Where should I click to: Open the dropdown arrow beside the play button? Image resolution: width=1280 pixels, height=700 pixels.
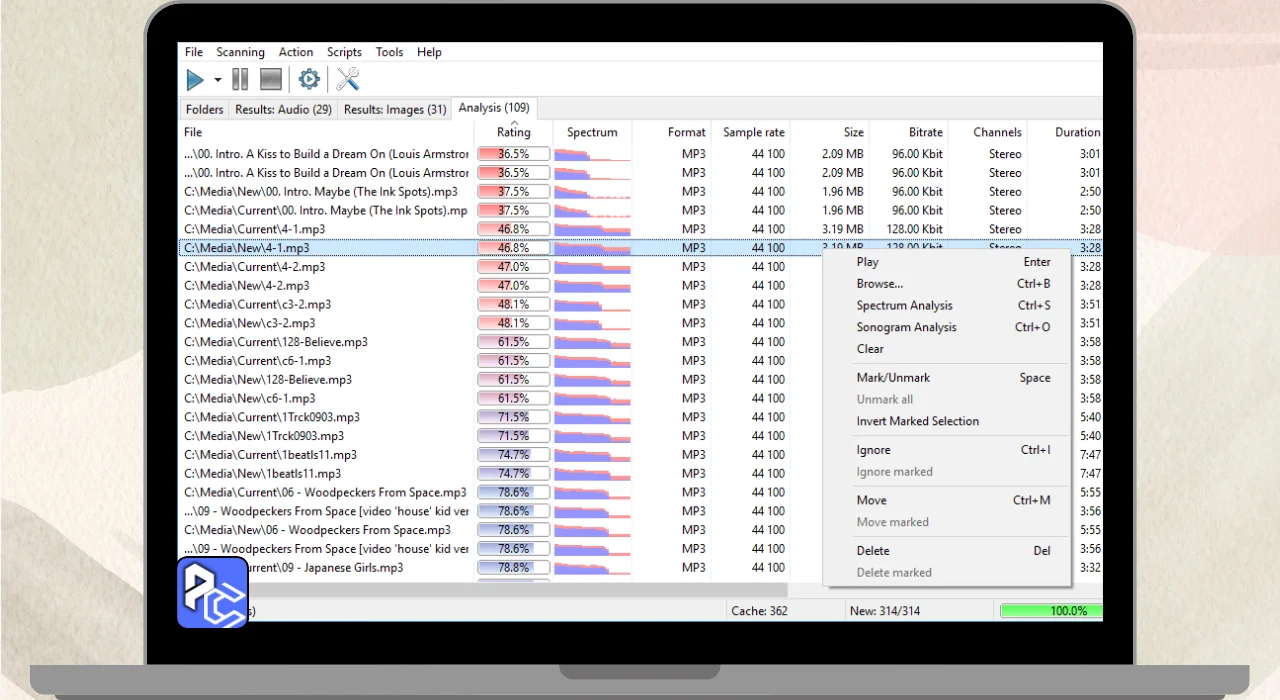(218, 80)
